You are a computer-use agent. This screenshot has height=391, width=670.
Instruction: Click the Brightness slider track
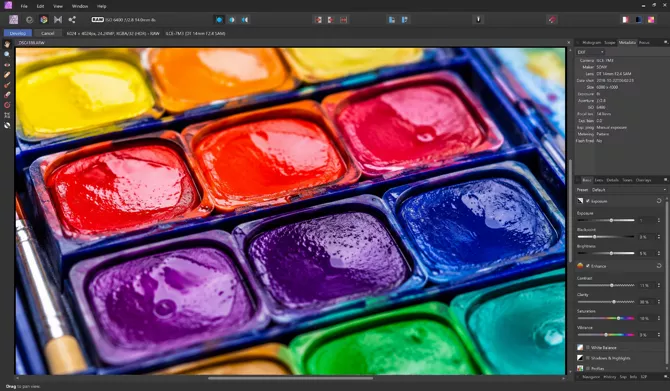606,253
